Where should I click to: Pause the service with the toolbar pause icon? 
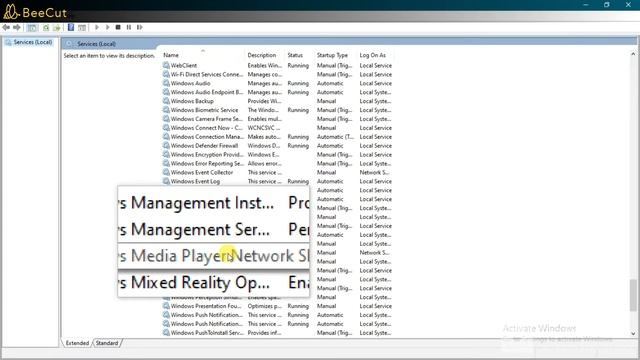click(x=129, y=27)
